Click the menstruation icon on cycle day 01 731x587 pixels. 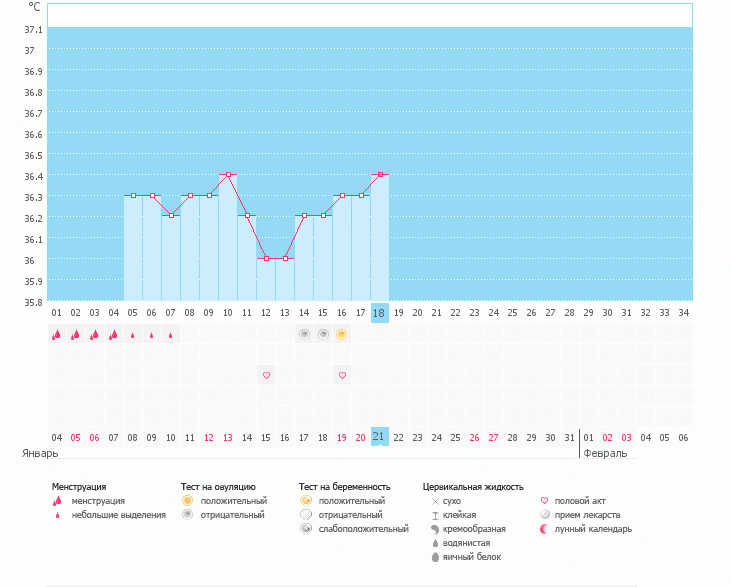tap(57, 335)
